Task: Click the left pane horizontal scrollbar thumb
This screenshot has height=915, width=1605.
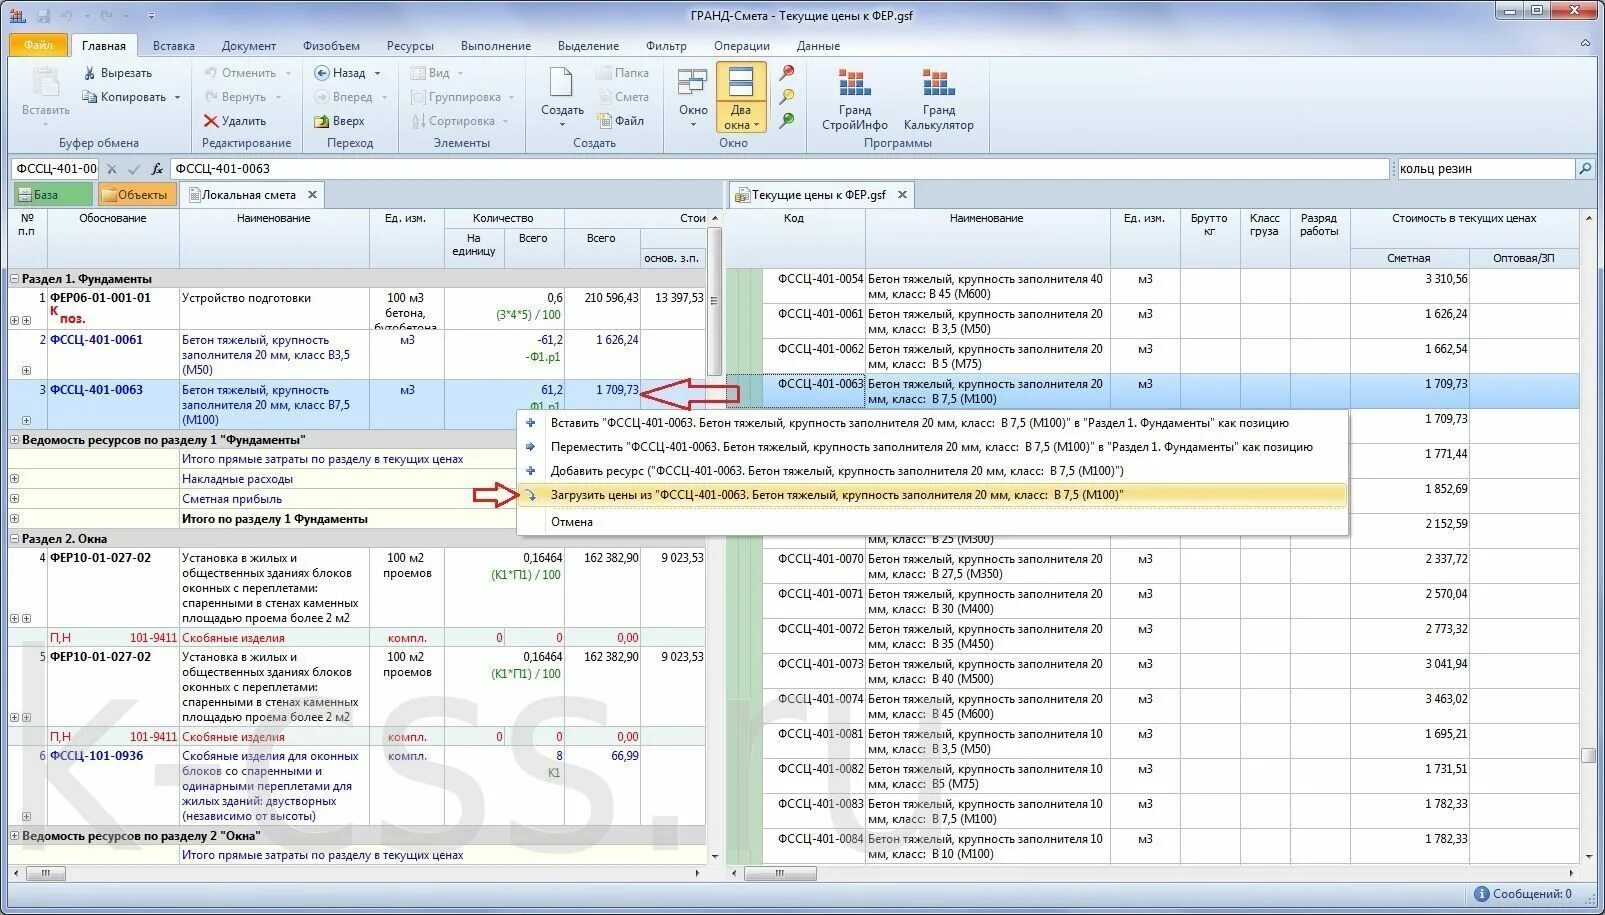Action: 46,874
